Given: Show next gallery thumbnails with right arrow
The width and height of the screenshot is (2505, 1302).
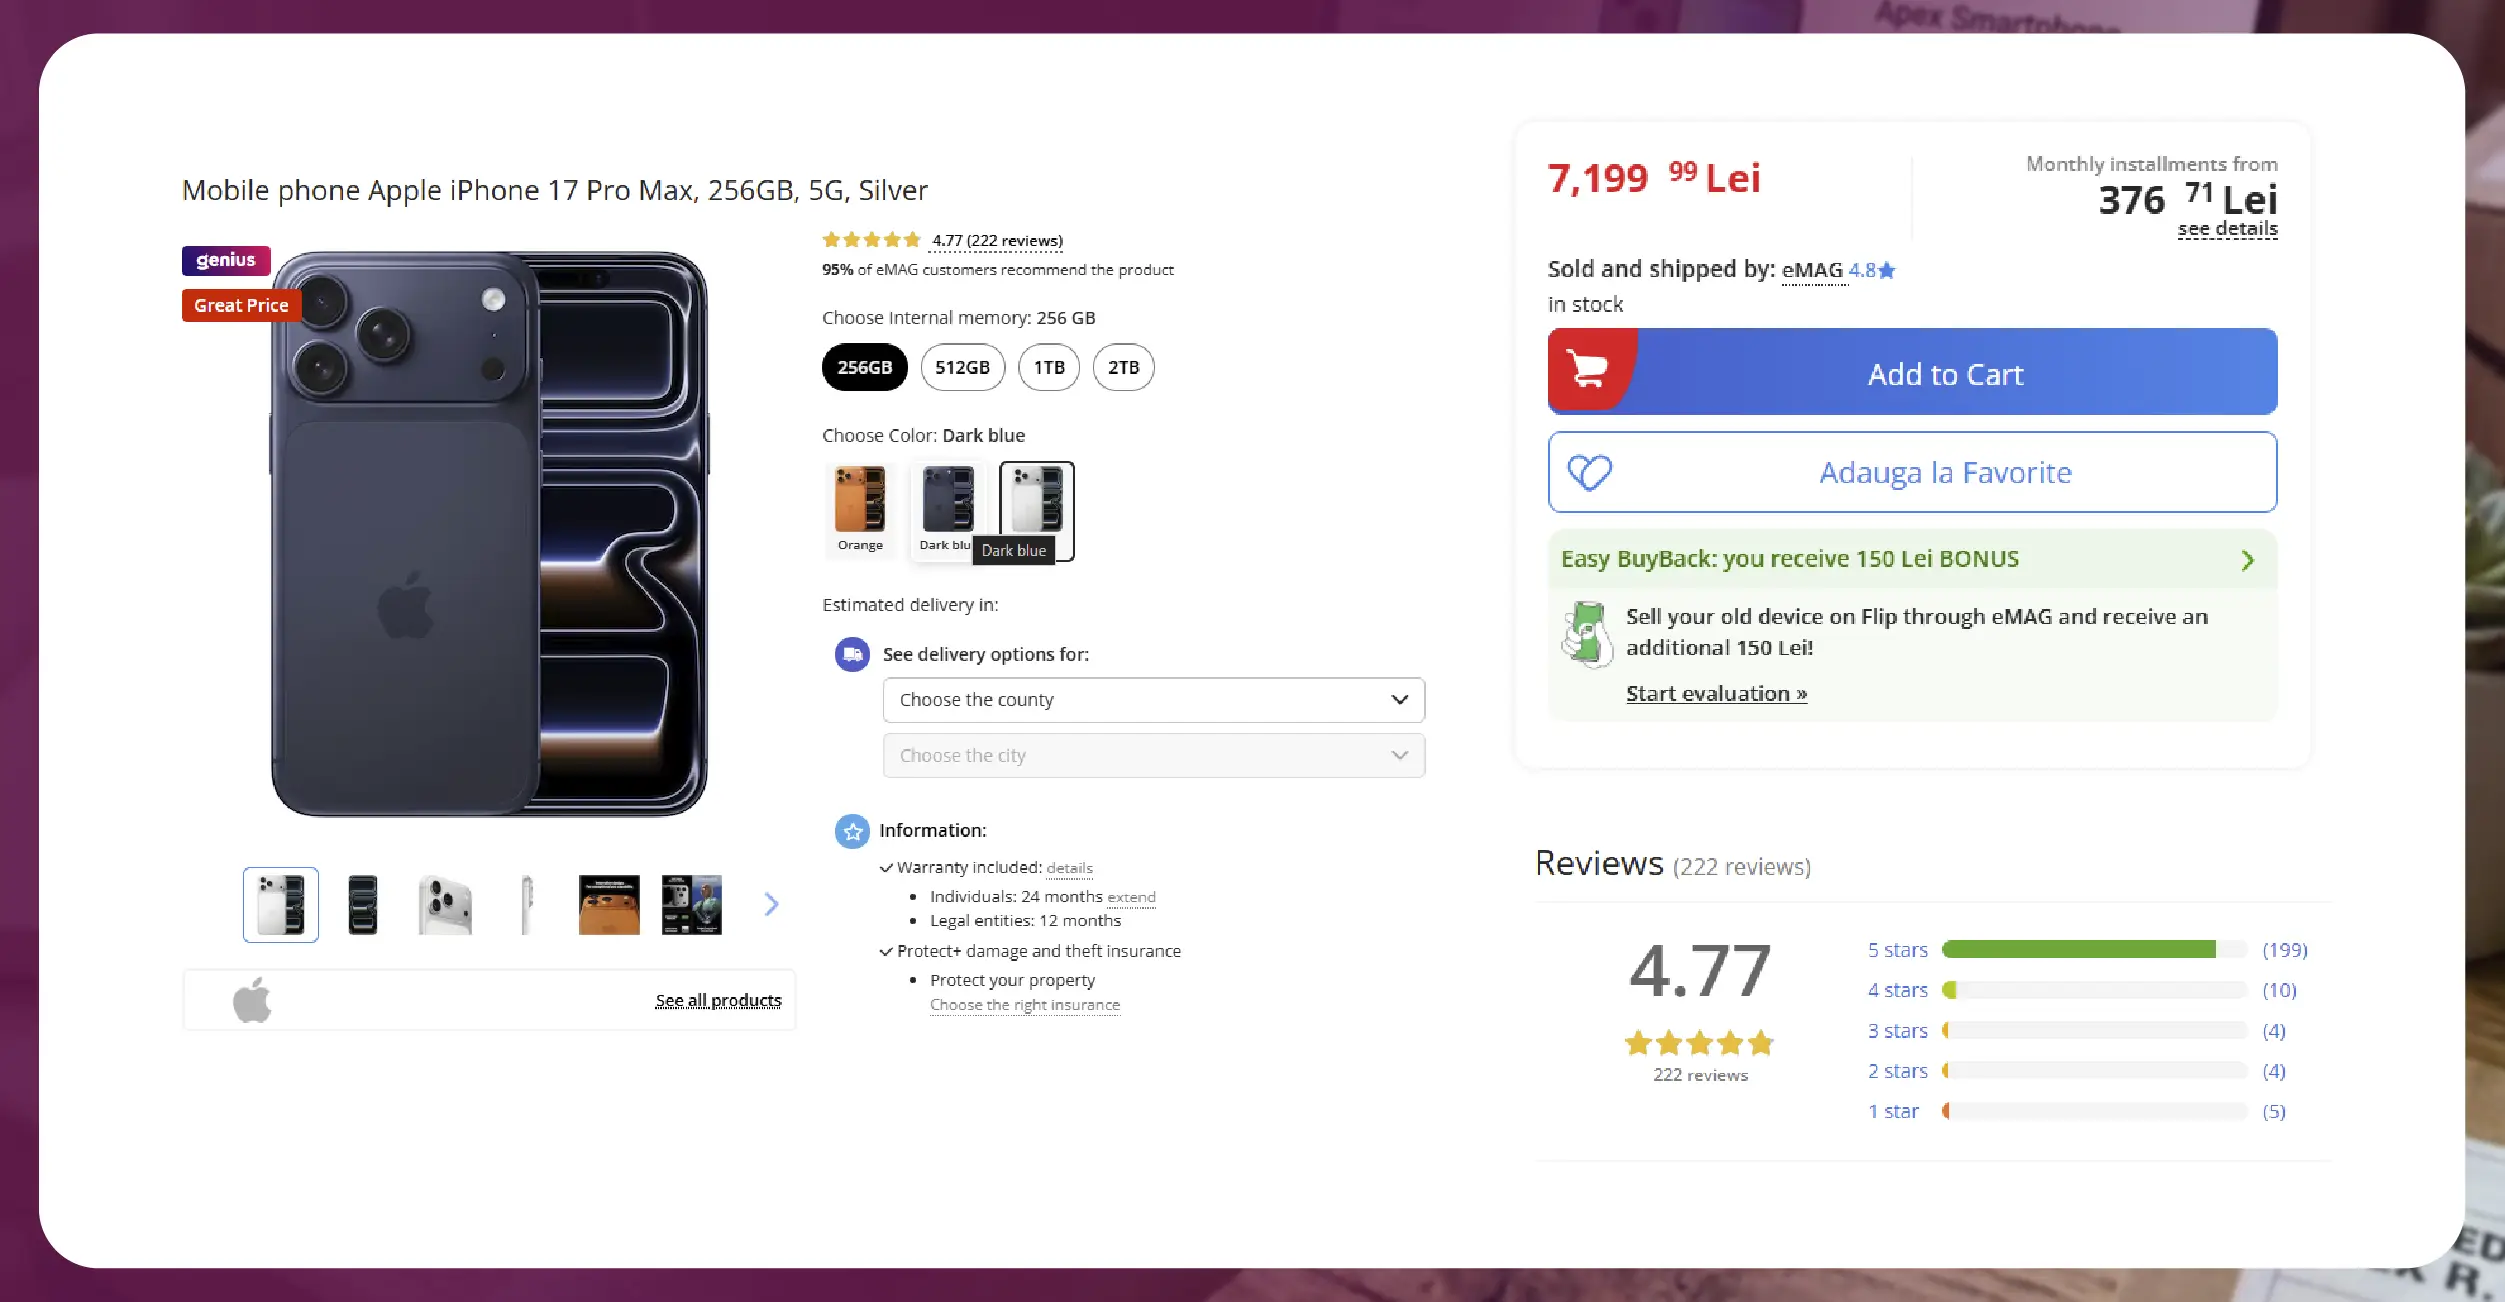Looking at the screenshot, I should tap(771, 904).
